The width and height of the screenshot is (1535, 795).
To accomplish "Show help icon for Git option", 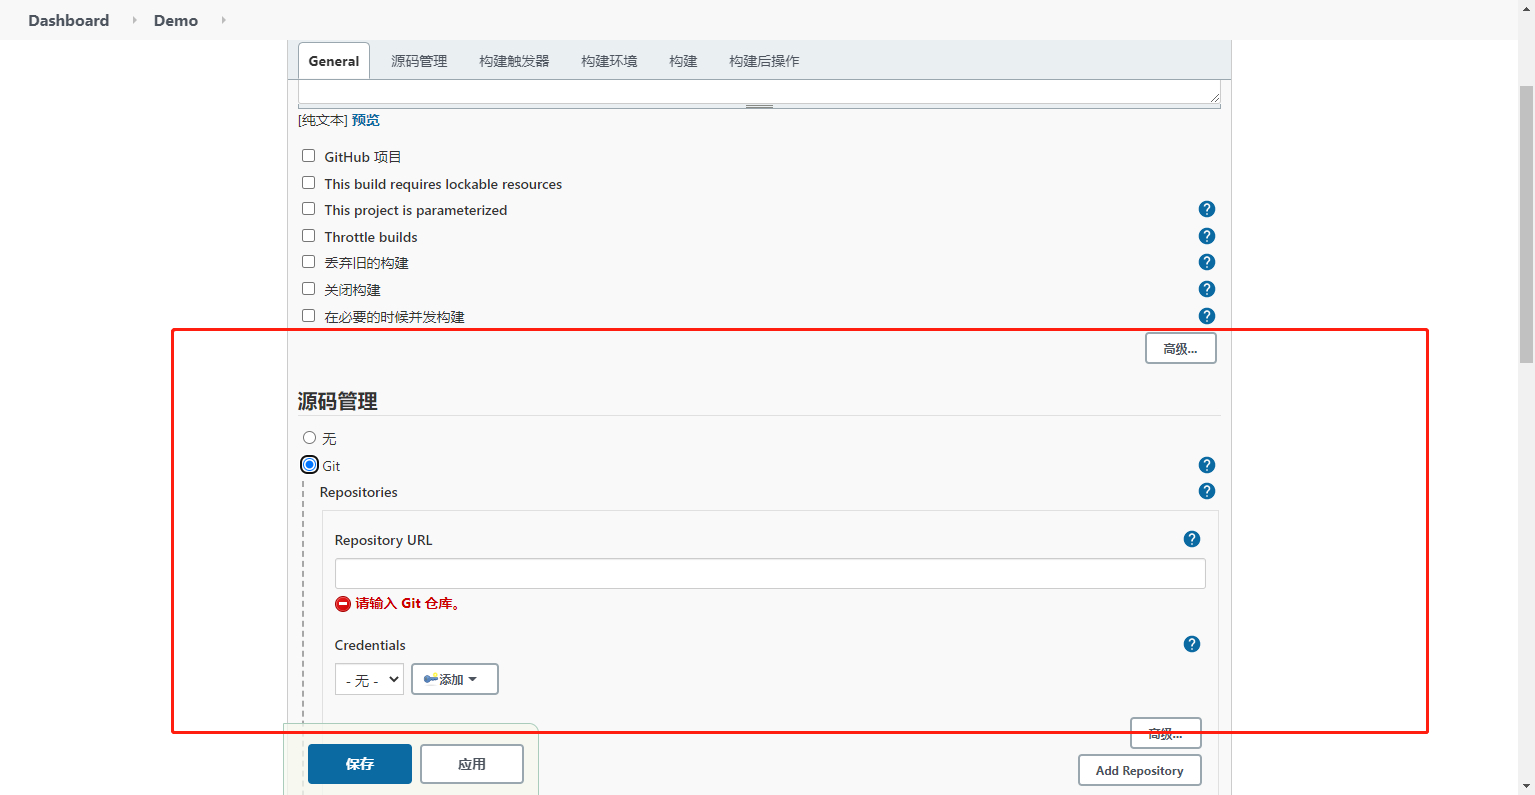I will point(1207,465).
